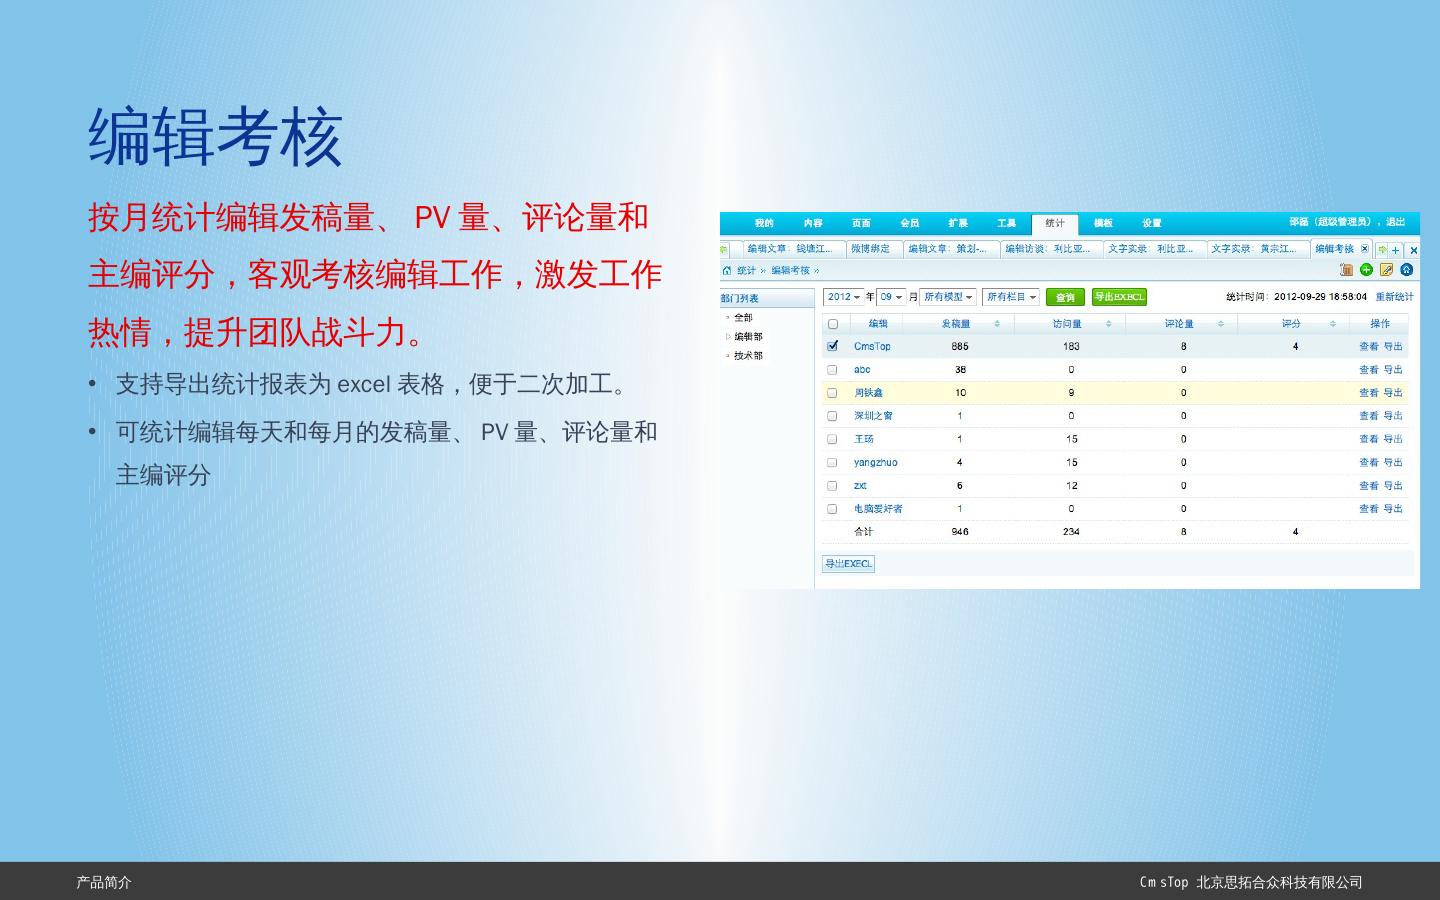Sort by 访问量 using its sort arrows
This screenshot has height=900, width=1440.
point(1109,324)
